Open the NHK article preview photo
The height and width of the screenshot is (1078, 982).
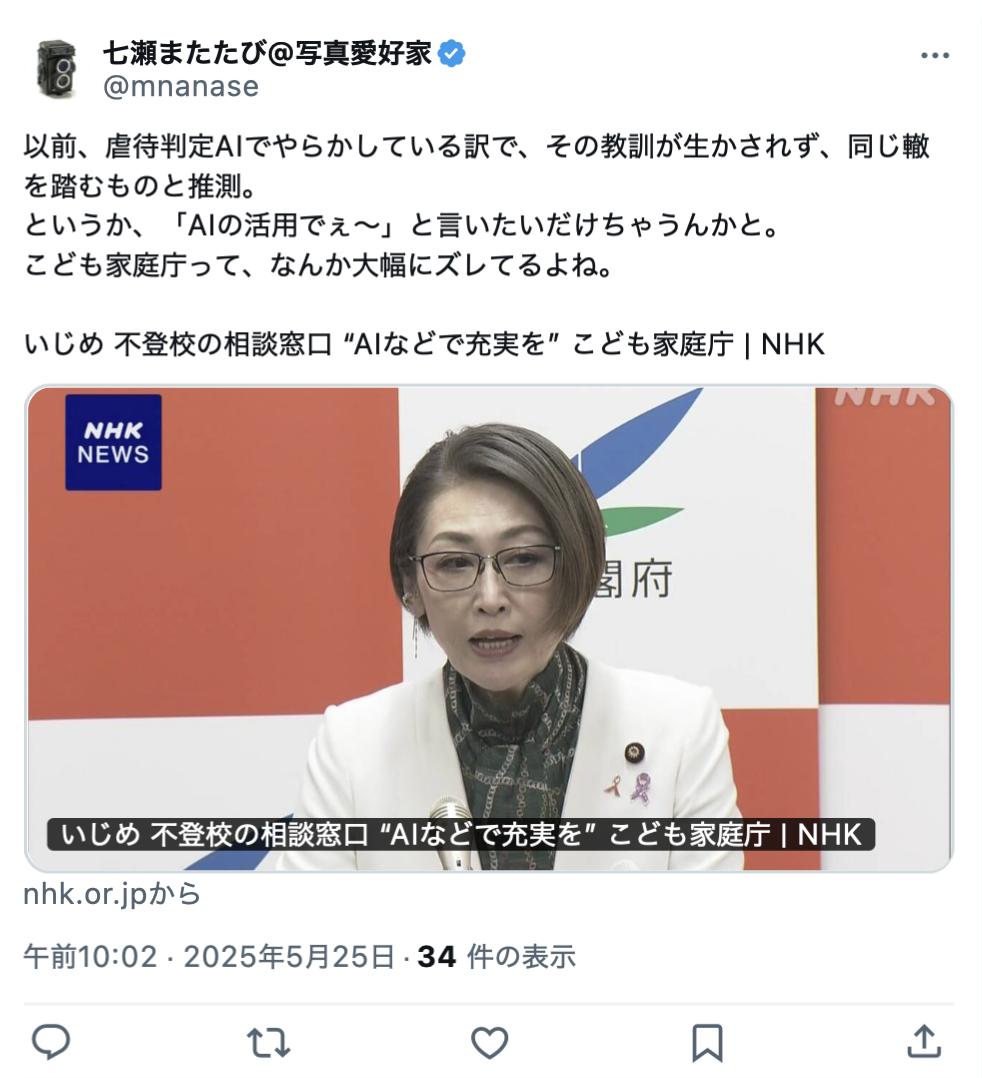pos(489,628)
